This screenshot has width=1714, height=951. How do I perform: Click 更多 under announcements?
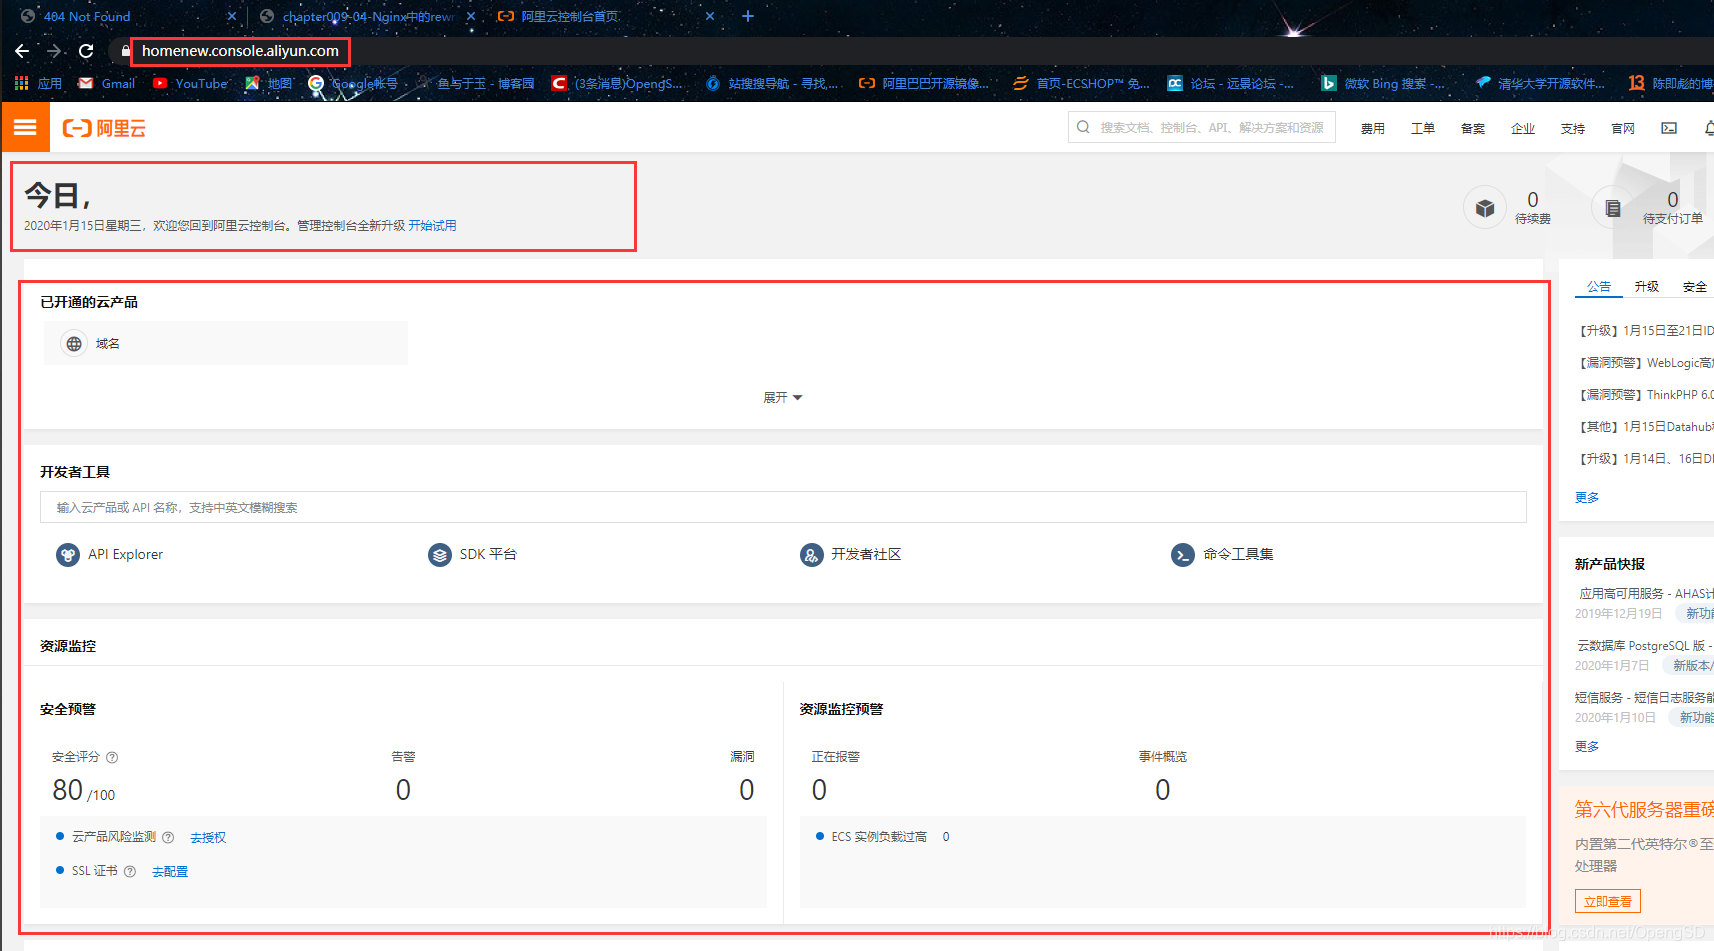point(1587,498)
